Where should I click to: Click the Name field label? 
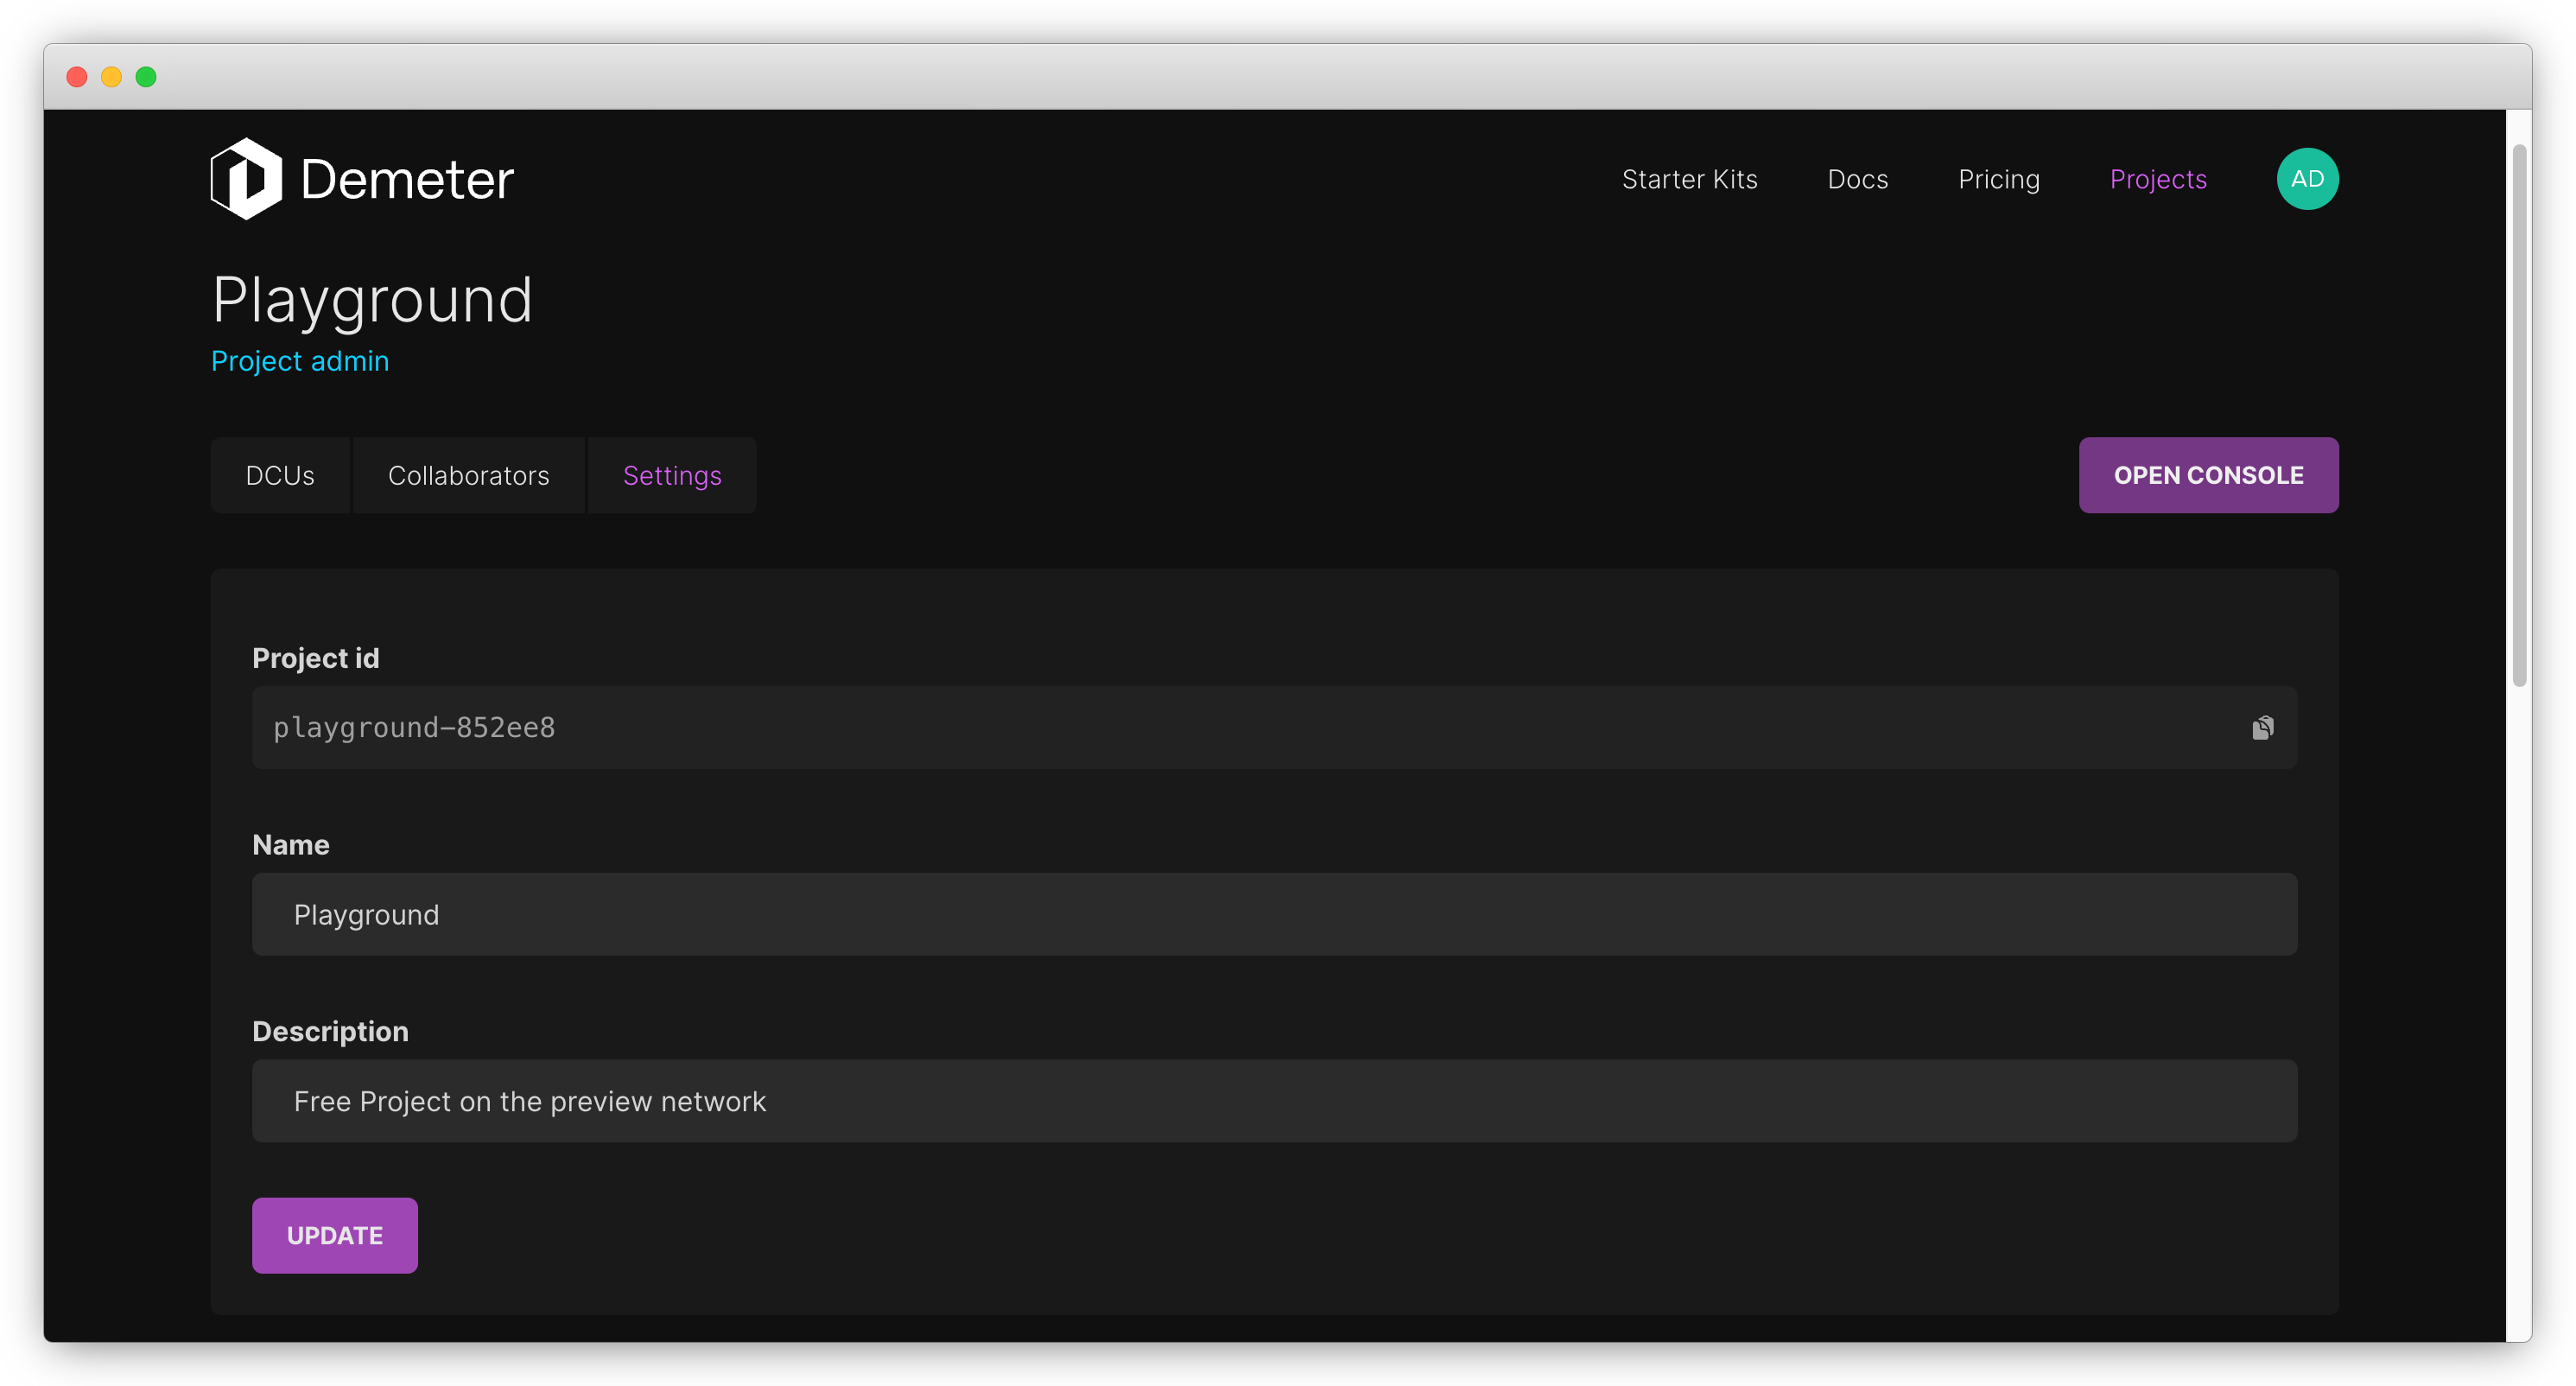290,845
